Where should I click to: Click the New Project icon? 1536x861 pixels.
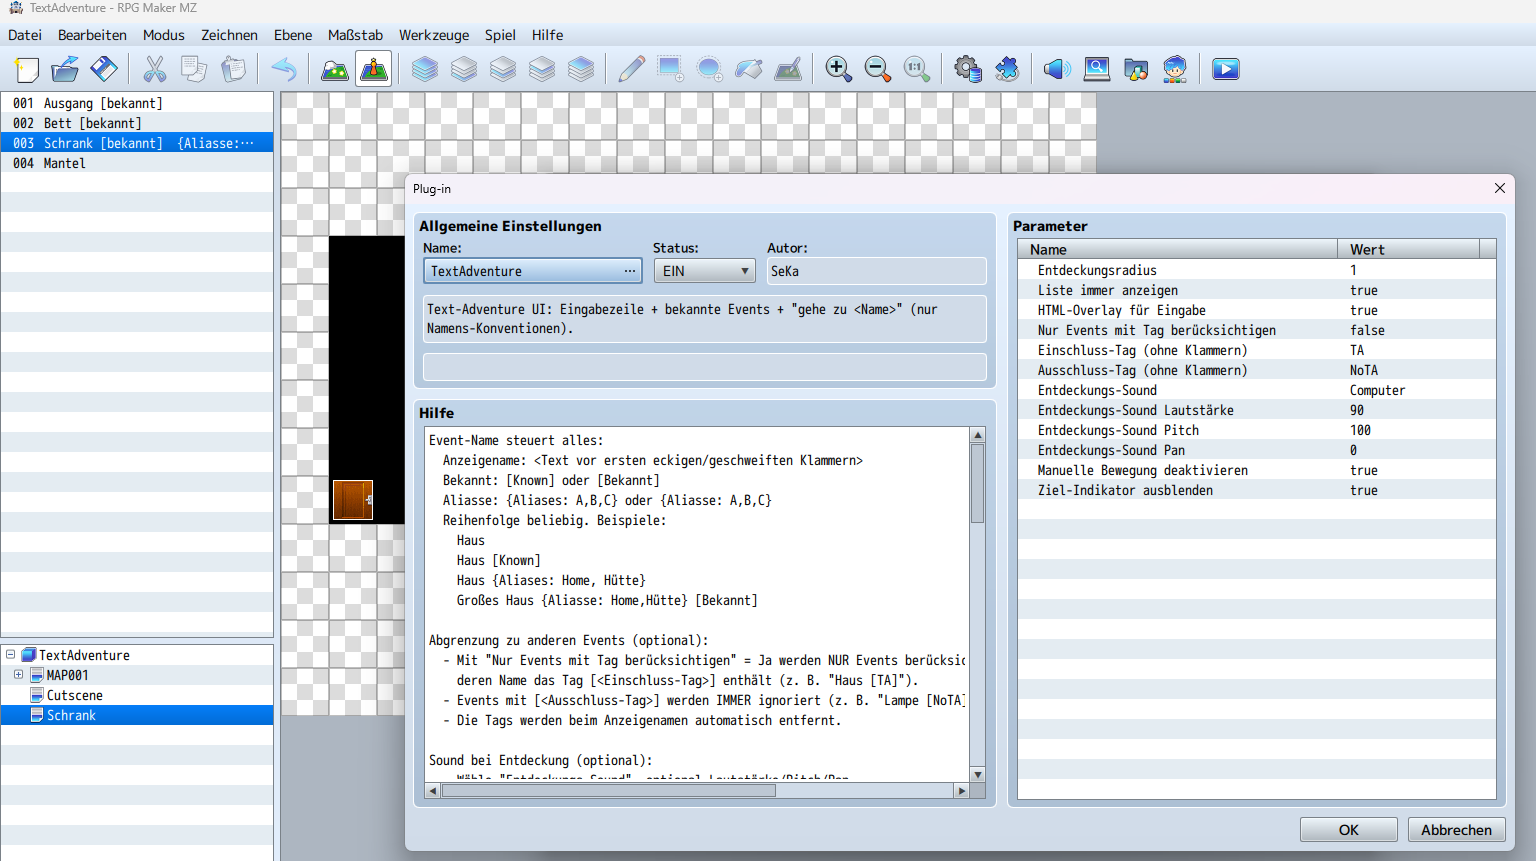coord(27,69)
